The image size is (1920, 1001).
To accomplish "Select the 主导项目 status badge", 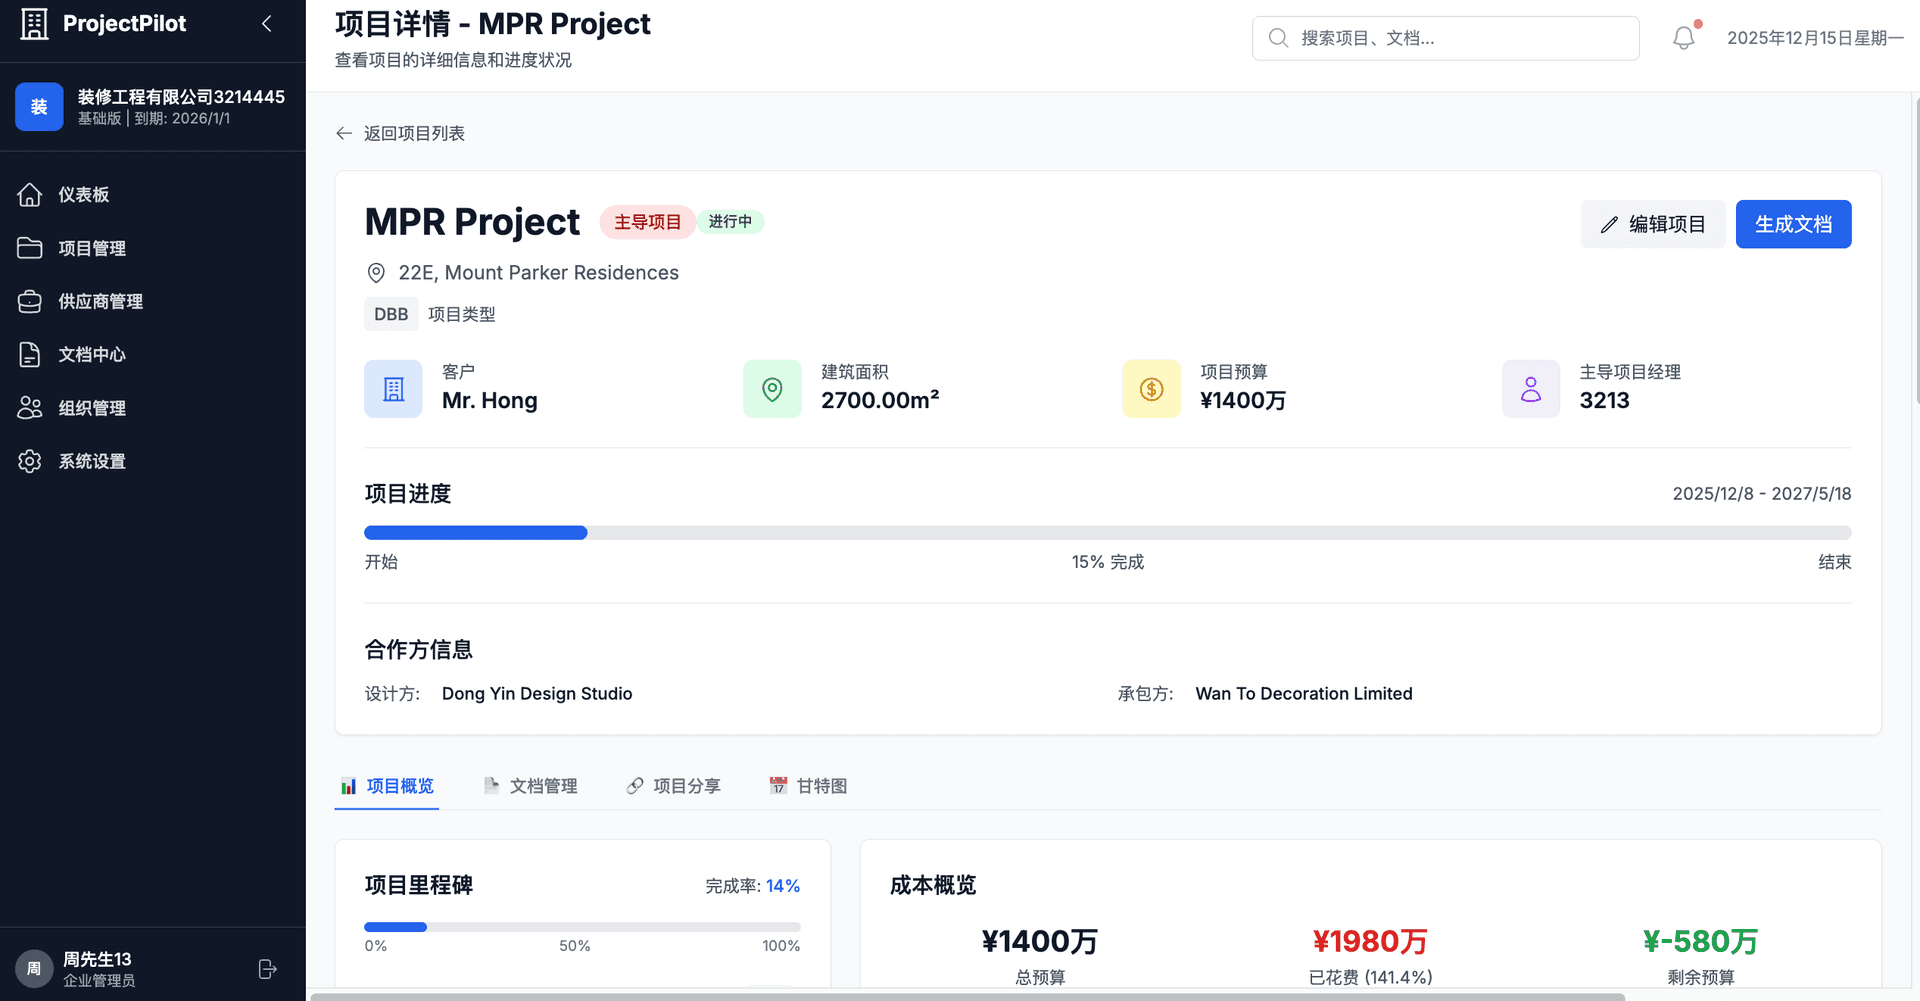I will click(647, 222).
